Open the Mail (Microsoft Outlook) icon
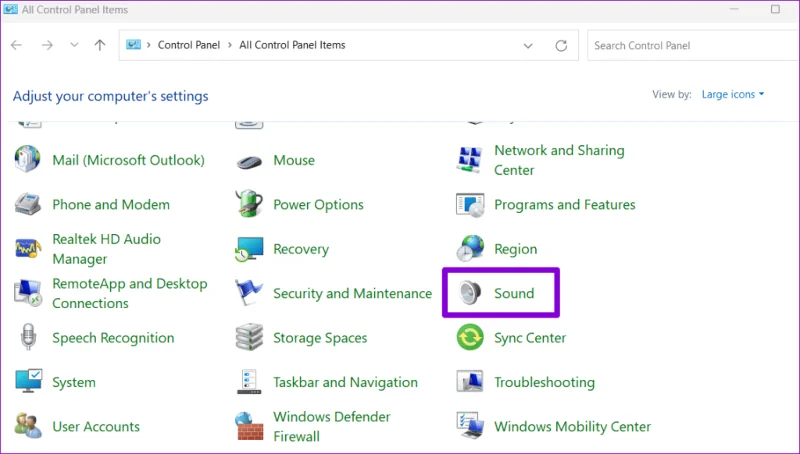The width and height of the screenshot is (800, 454). click(x=28, y=160)
